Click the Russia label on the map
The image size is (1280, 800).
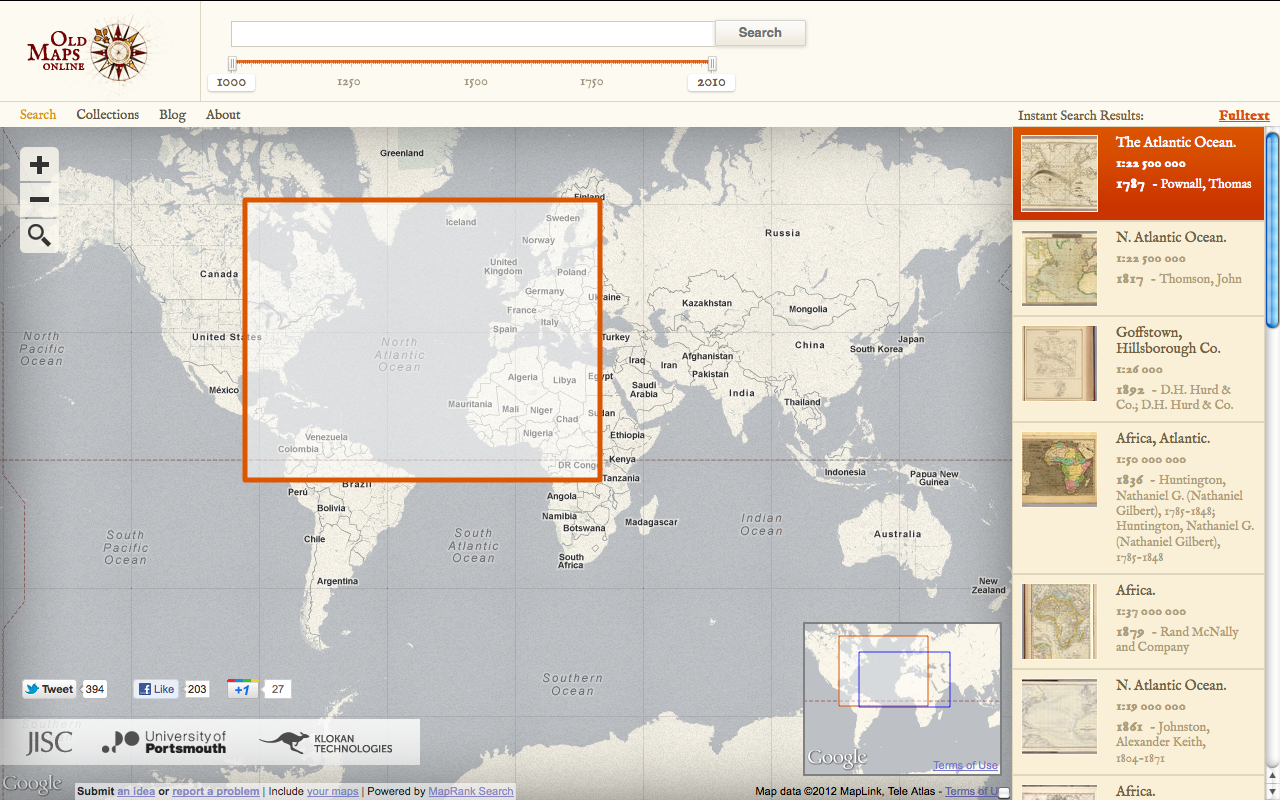(x=783, y=233)
